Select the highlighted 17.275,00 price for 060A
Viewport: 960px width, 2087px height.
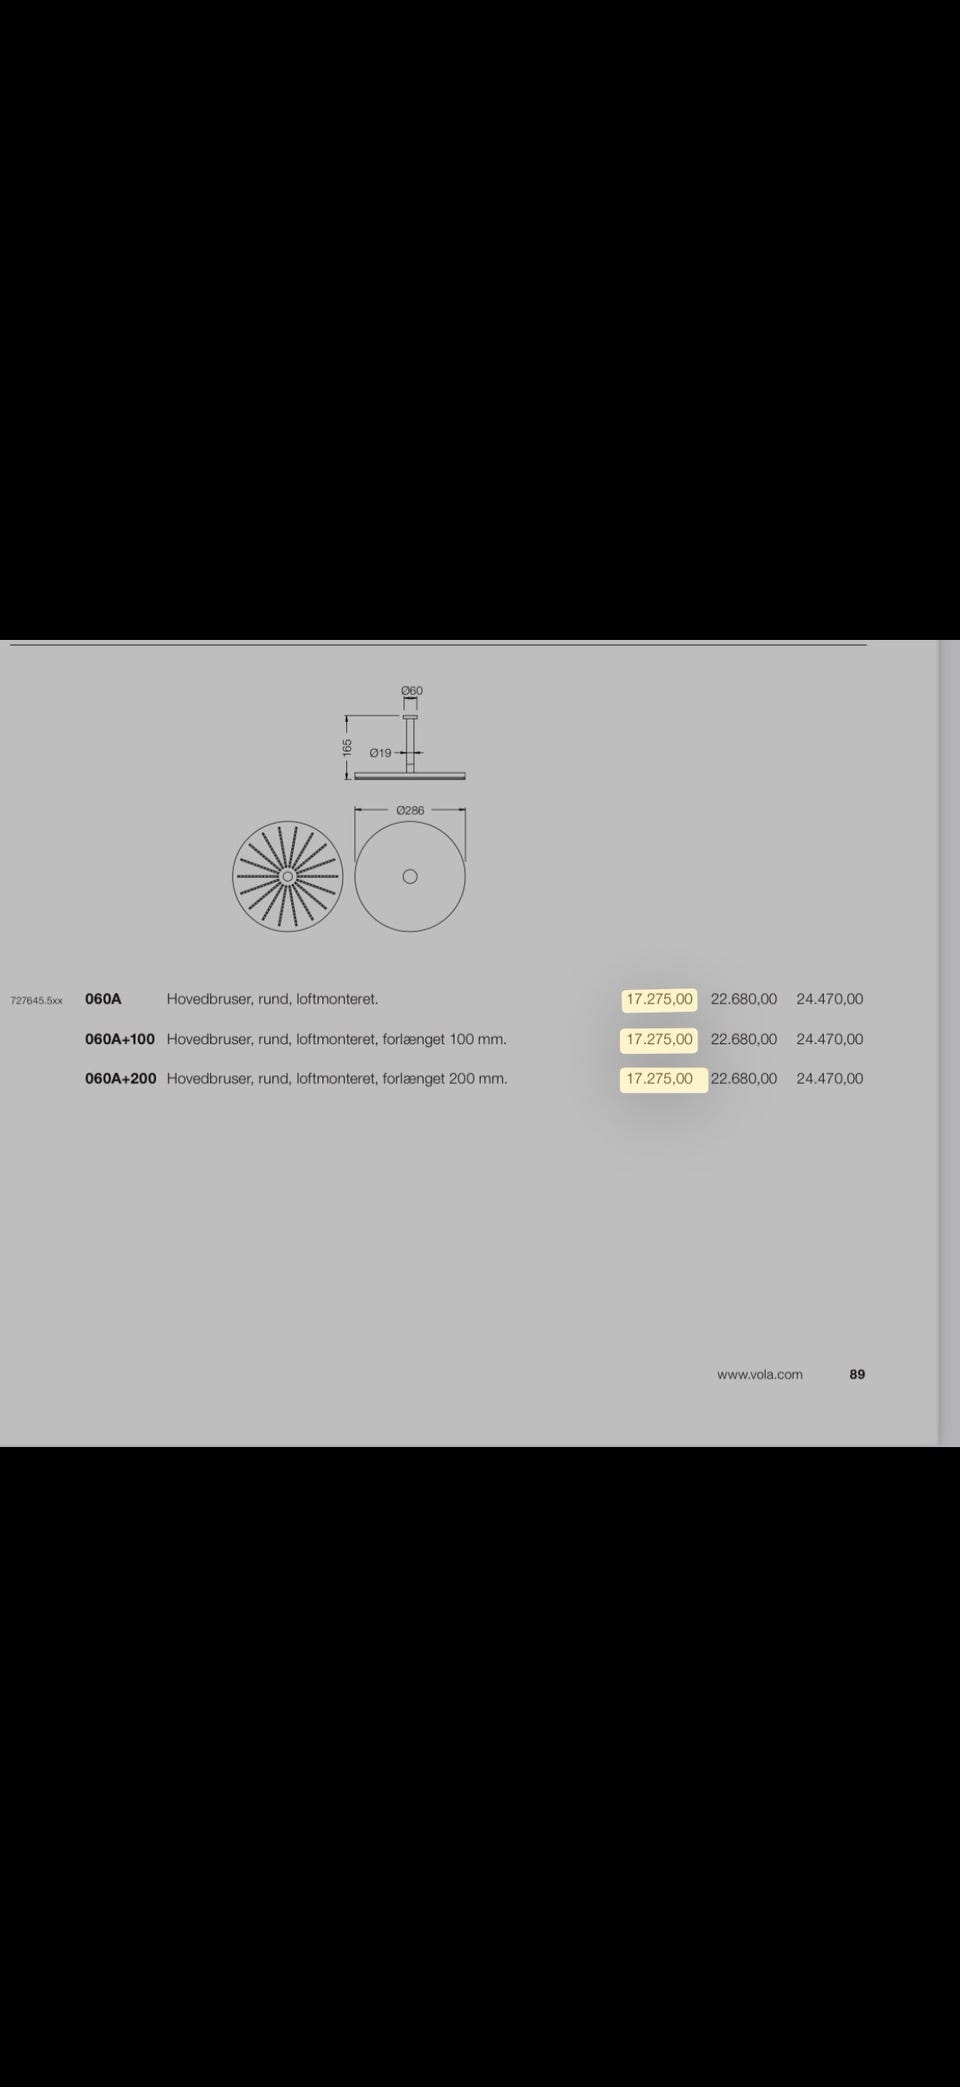[659, 999]
